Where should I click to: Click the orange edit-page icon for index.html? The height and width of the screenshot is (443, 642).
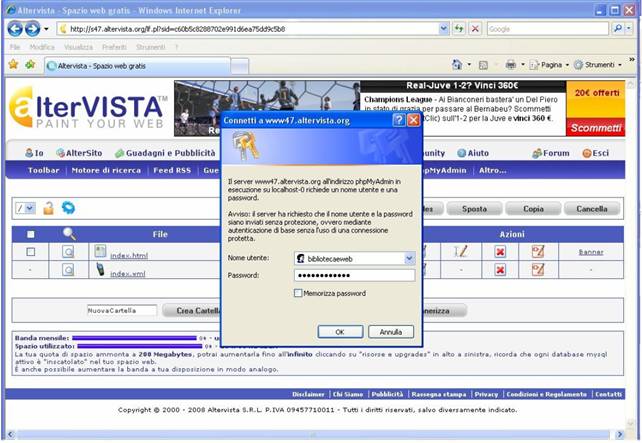(538, 251)
